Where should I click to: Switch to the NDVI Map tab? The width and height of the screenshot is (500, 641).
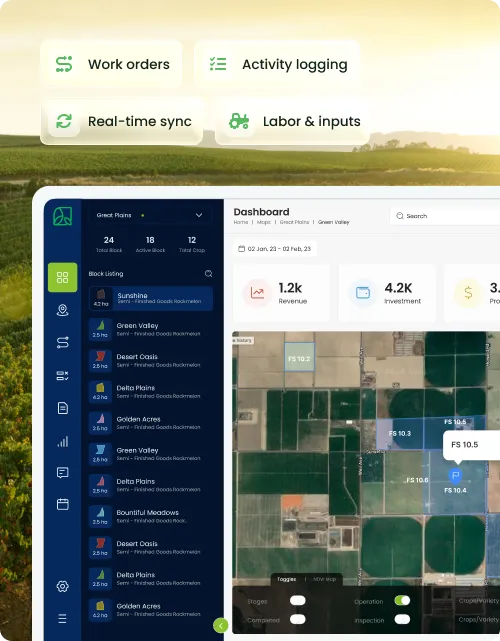[325, 579]
